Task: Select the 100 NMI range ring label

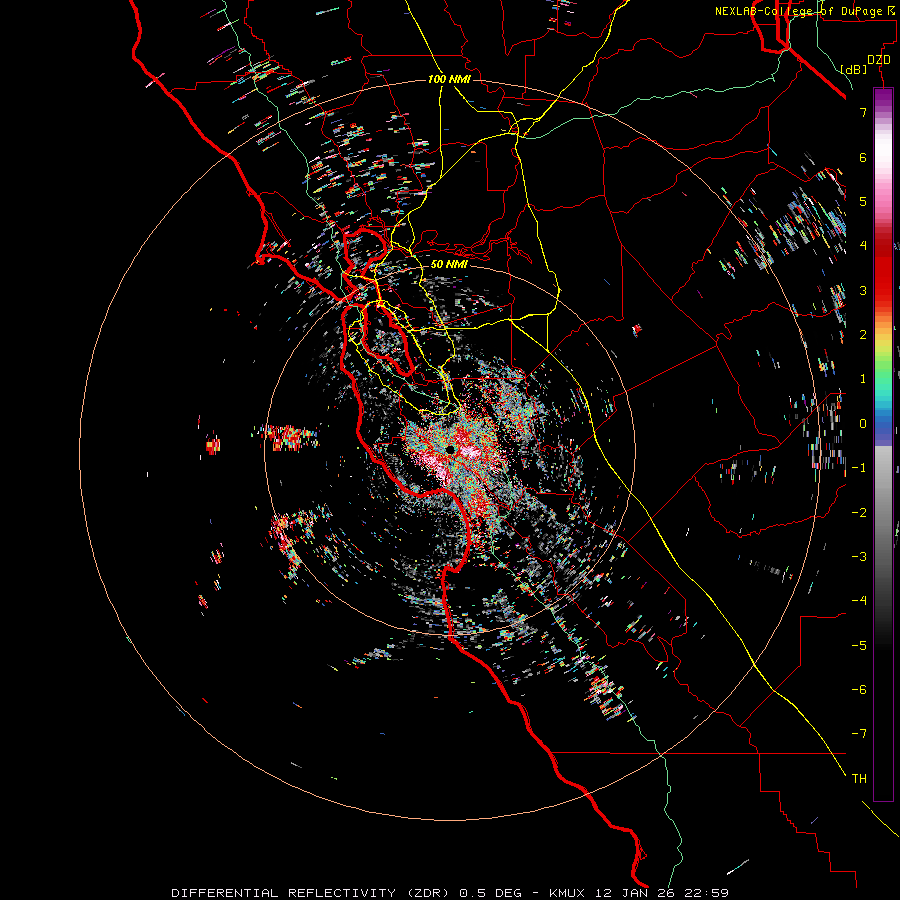Action: point(449,79)
